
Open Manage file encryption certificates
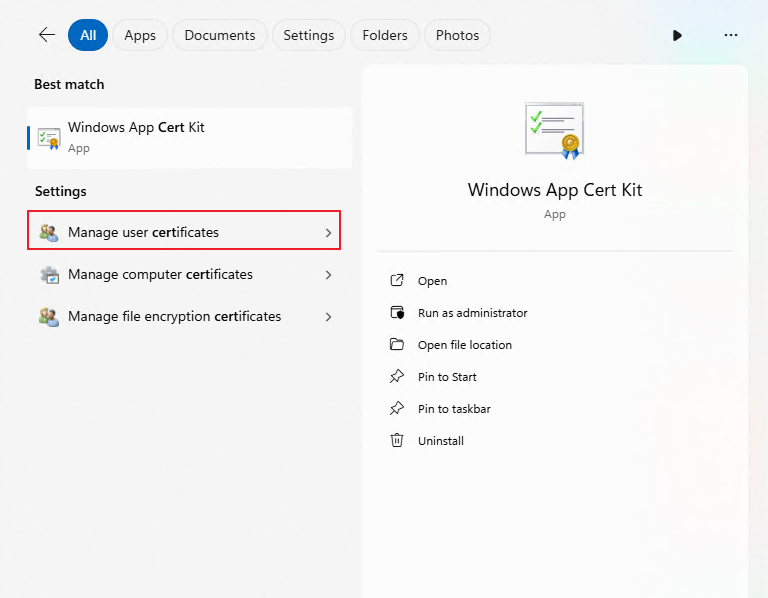(184, 316)
